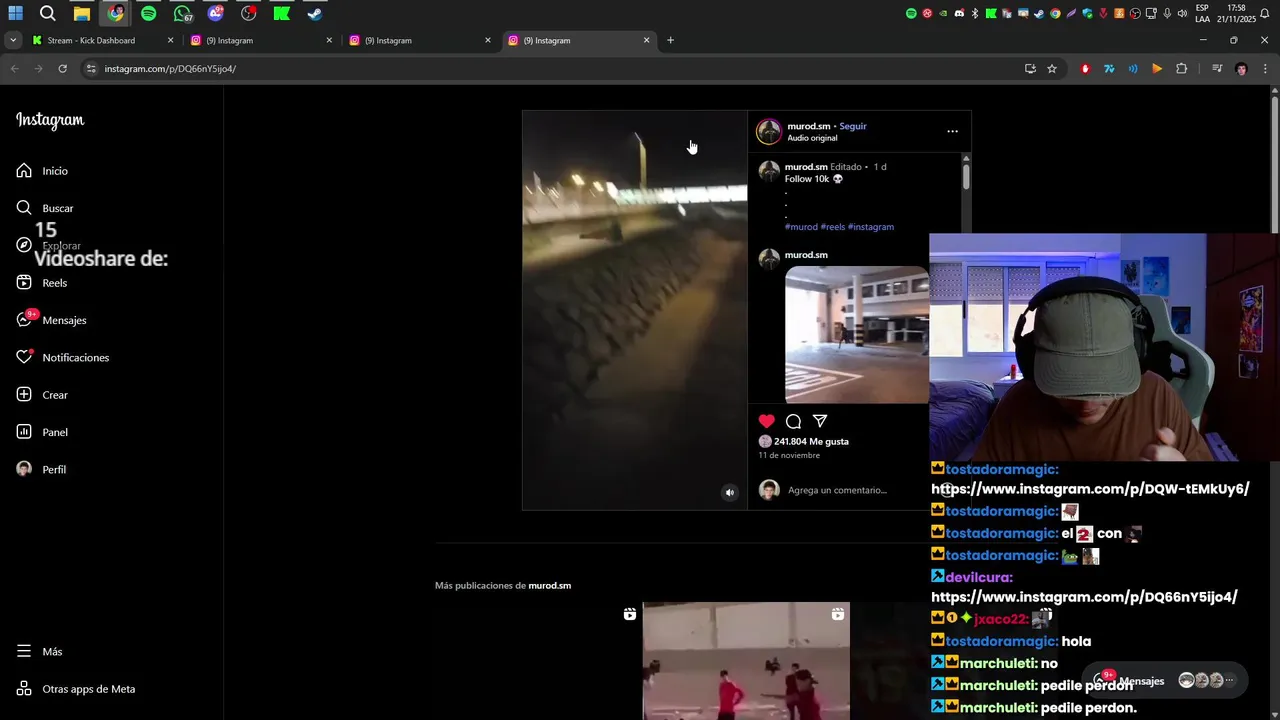View site information icon in address bar
This screenshot has height=720, width=1280.
(x=91, y=69)
